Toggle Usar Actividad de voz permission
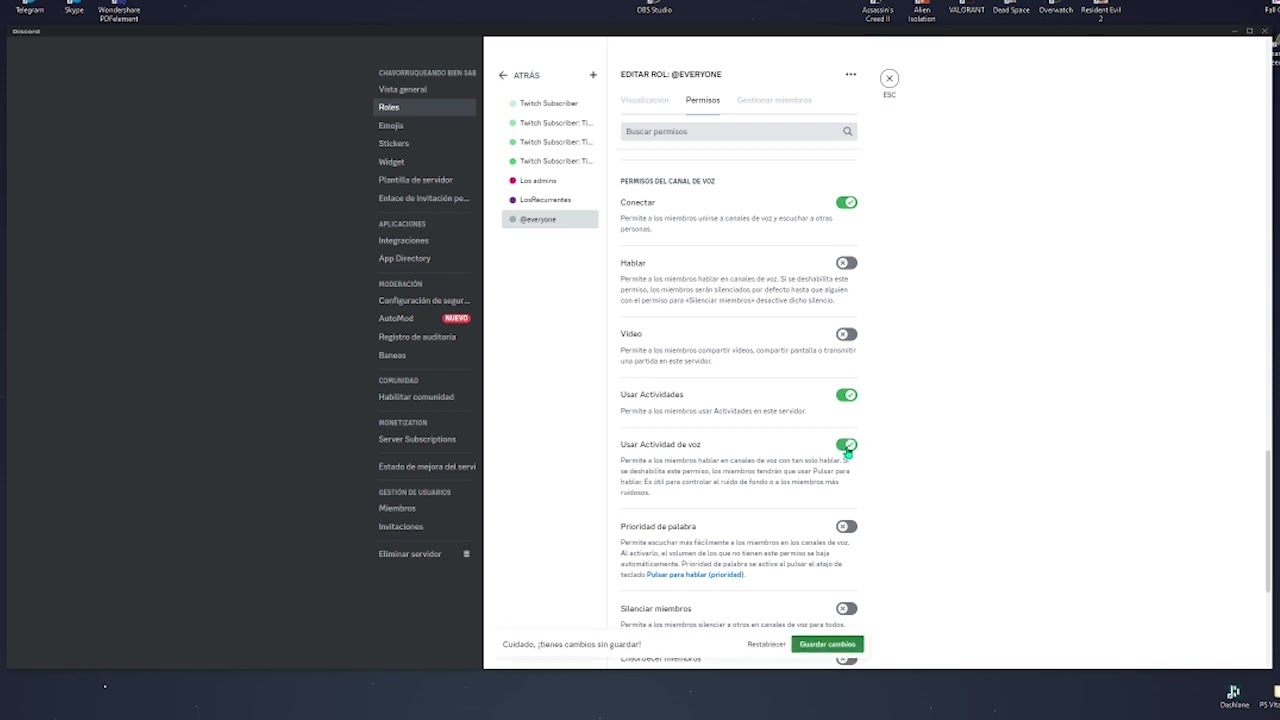Screen dimensions: 1280x720 point(847,445)
